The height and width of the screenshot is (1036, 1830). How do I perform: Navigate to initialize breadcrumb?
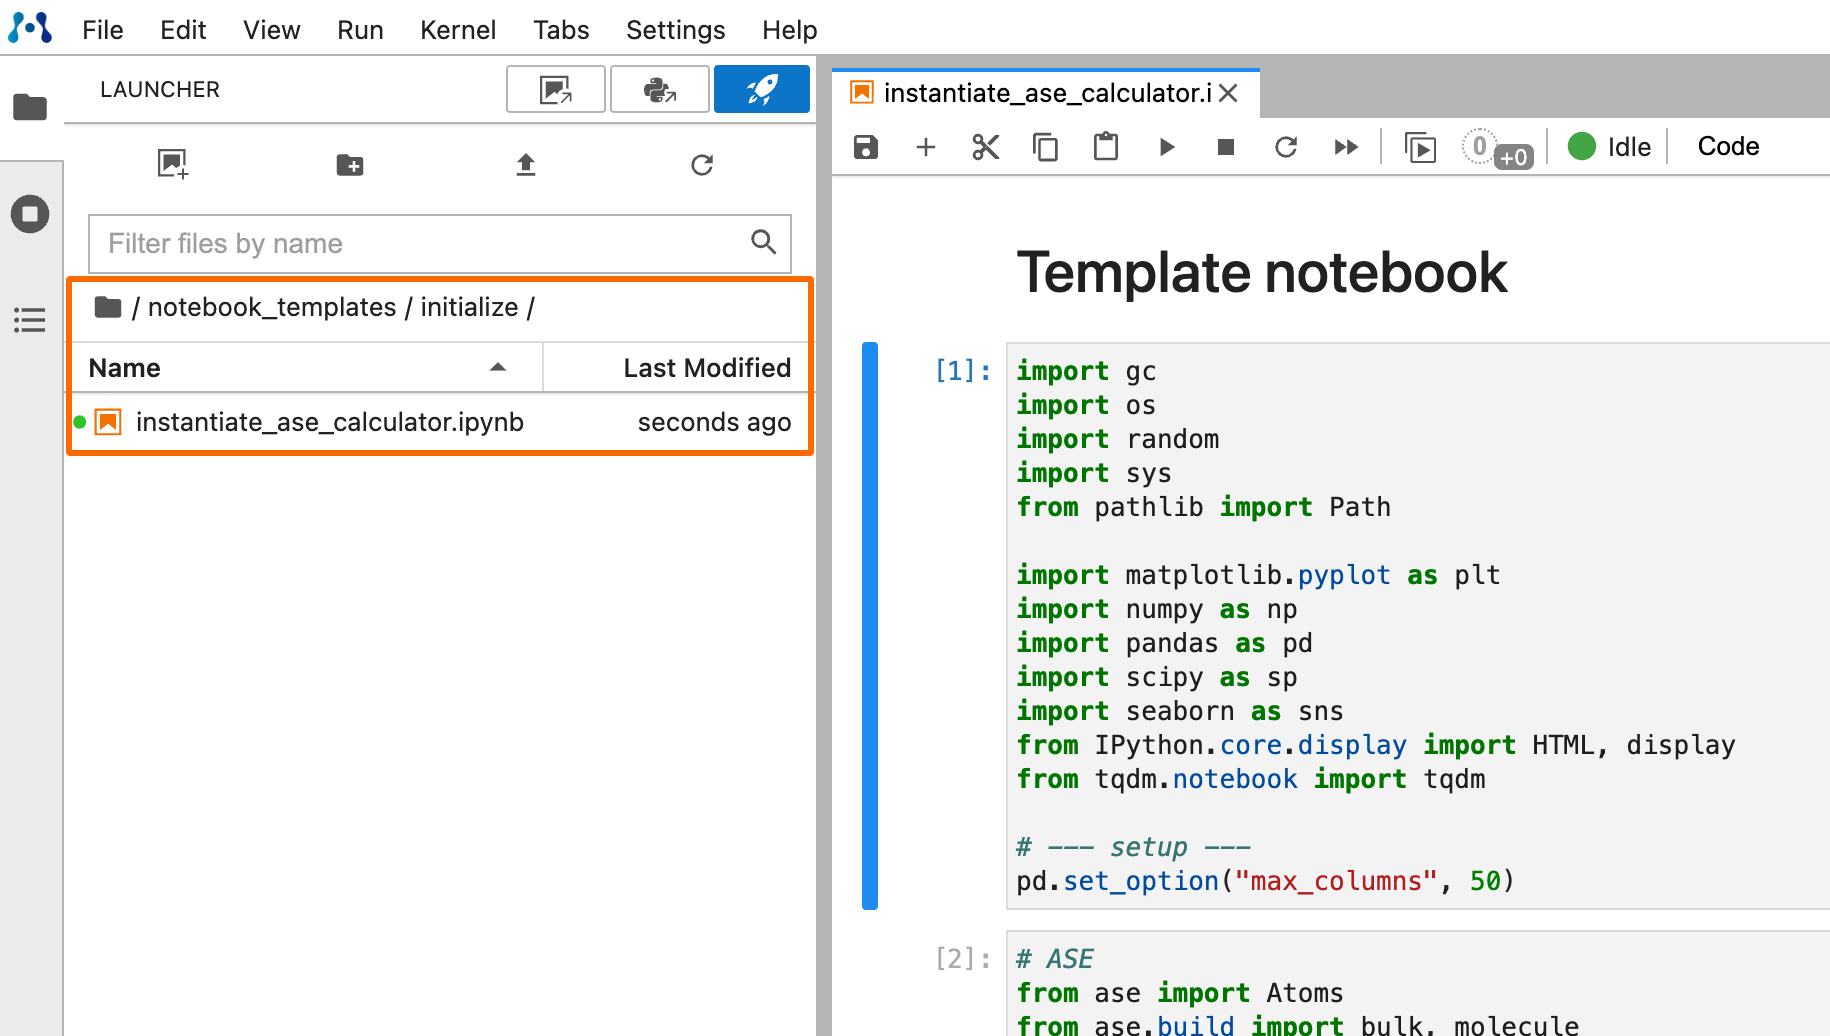pyautogui.click(x=469, y=307)
